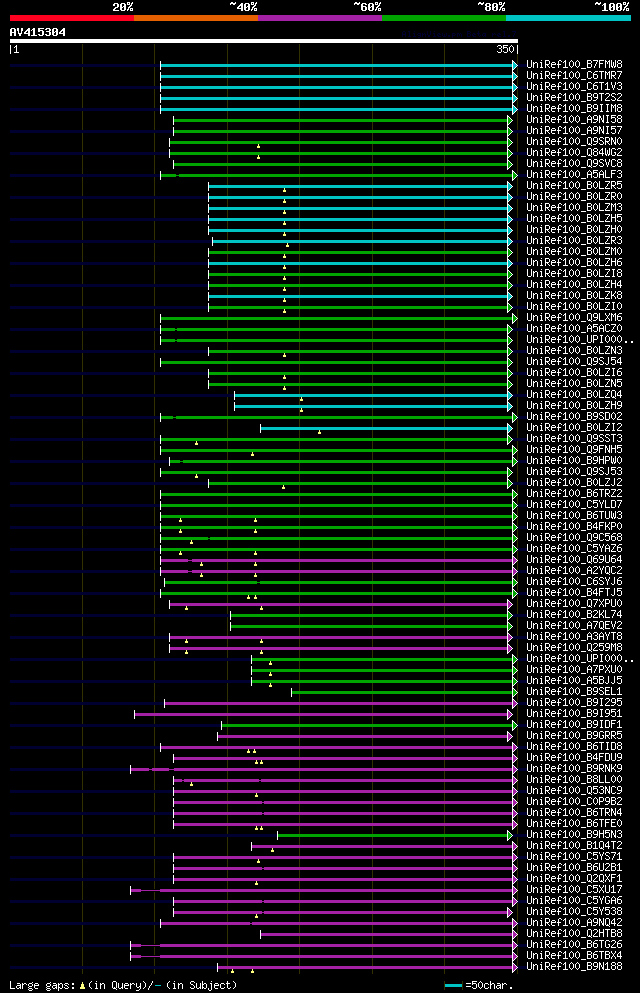Click the cyan ~100% identity legend bar
The width and height of the screenshot is (640, 993).
pos(568,18)
